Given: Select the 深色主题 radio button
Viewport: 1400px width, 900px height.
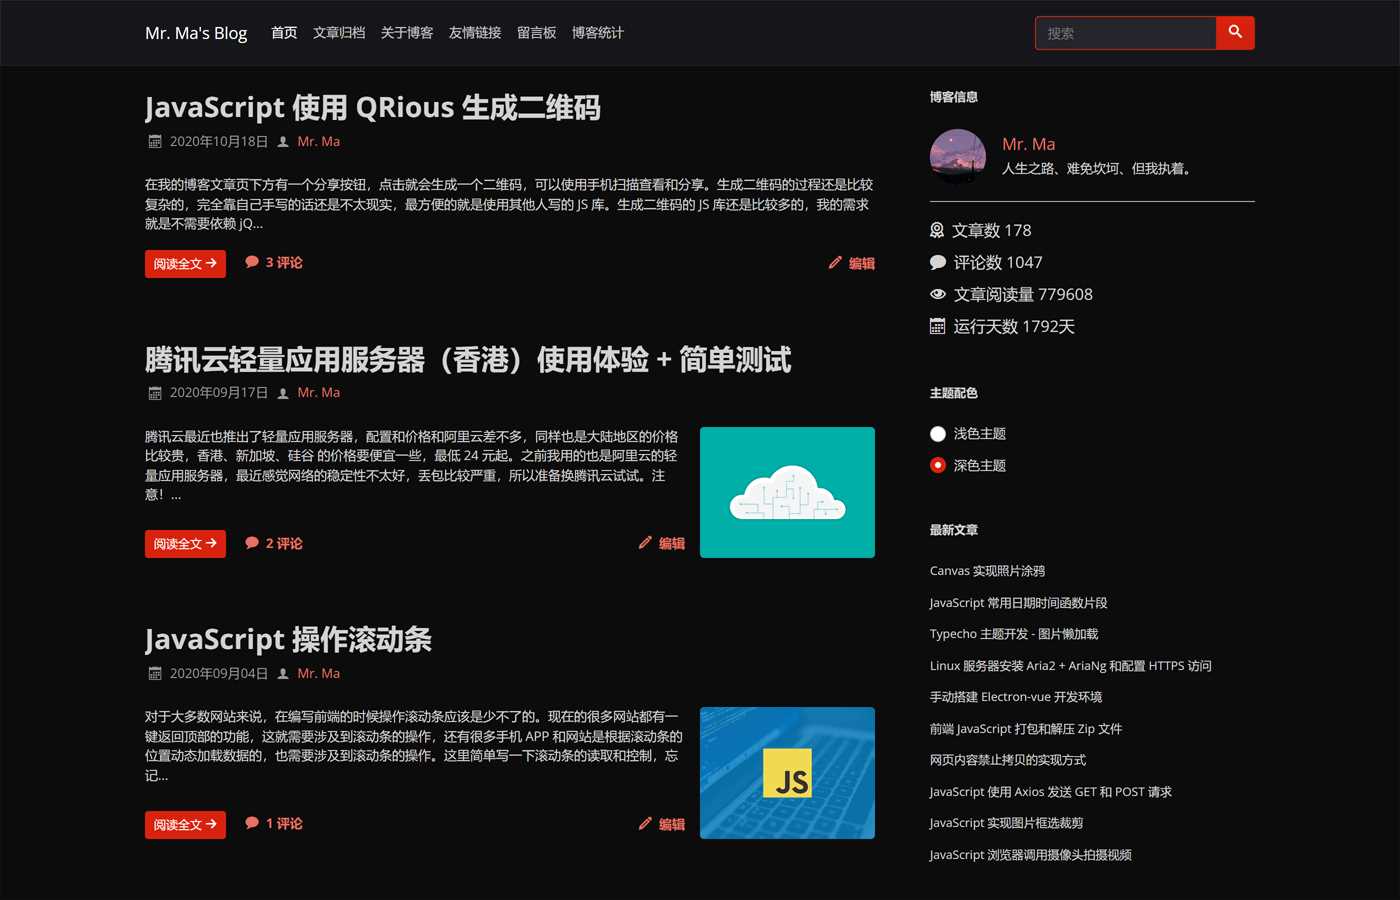Looking at the screenshot, I should pyautogui.click(x=937, y=464).
